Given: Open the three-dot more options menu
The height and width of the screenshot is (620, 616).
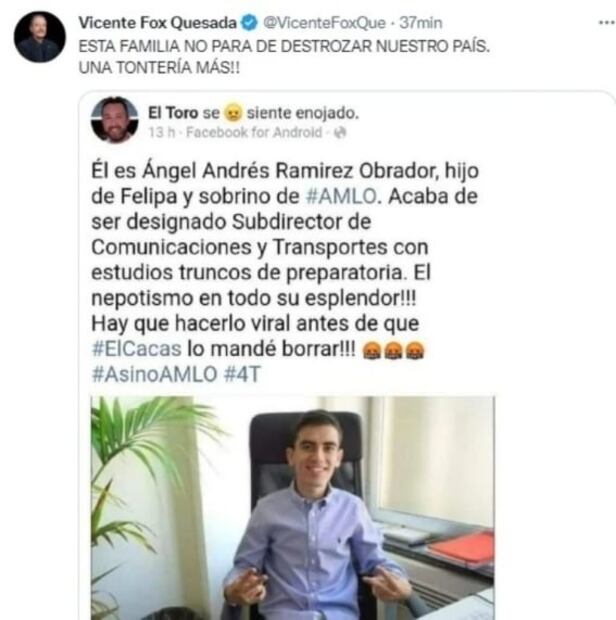Looking at the screenshot, I should pos(606,23).
